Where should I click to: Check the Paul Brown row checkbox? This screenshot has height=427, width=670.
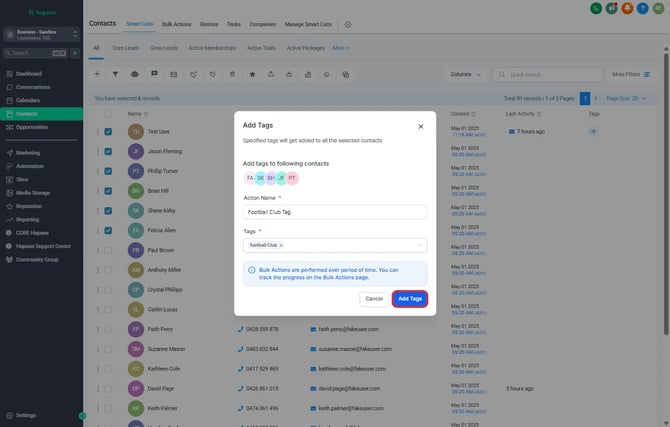[x=108, y=250]
